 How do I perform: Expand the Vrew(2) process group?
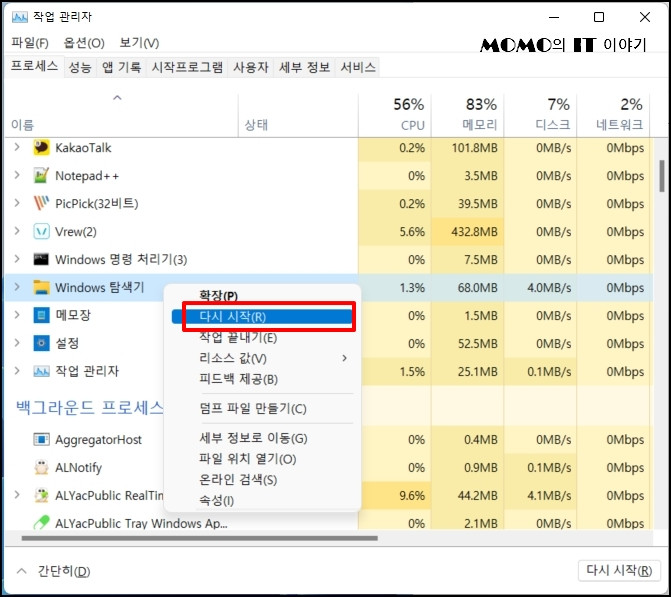click(x=17, y=231)
